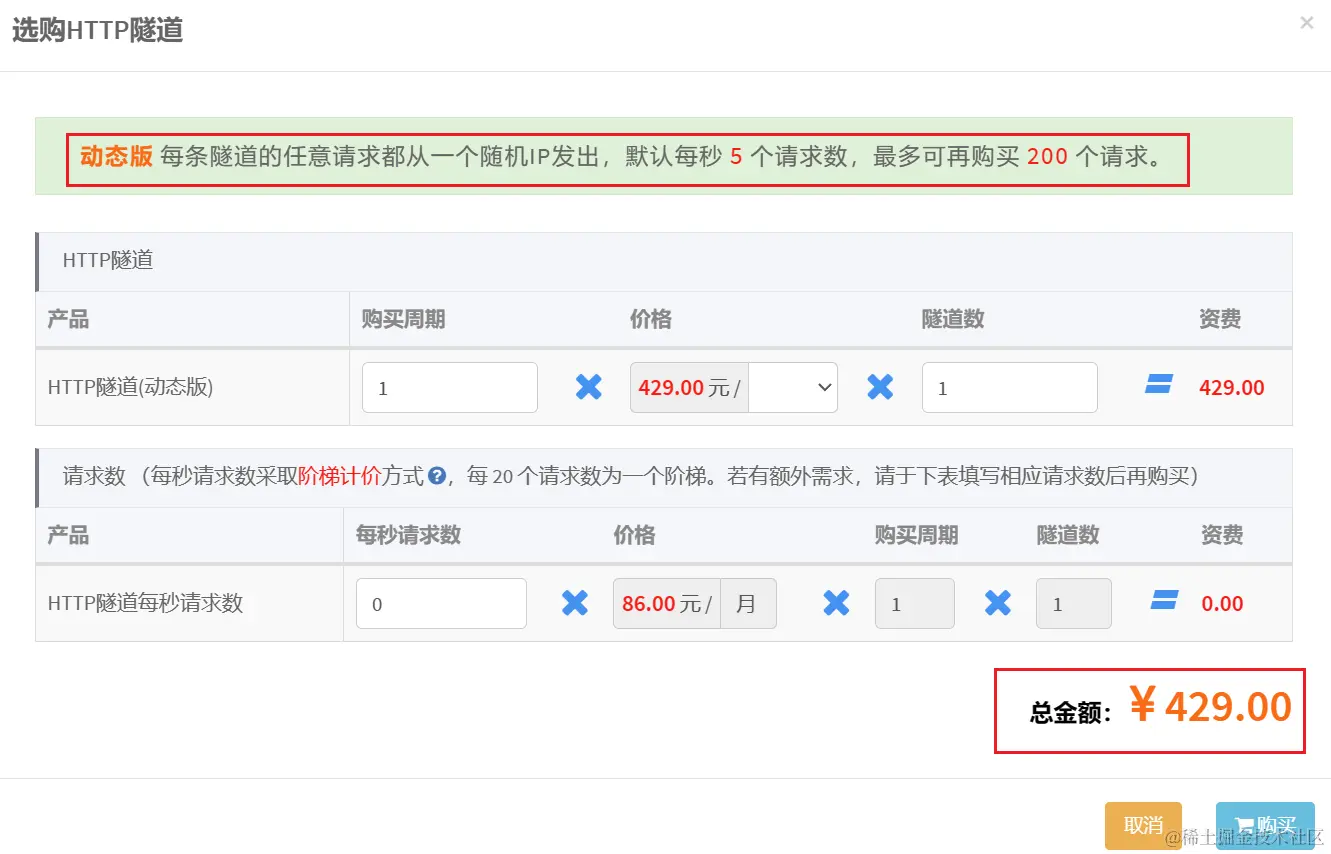
Task: Click the 86.00元 price box in 请求数 row
Action: coord(667,604)
